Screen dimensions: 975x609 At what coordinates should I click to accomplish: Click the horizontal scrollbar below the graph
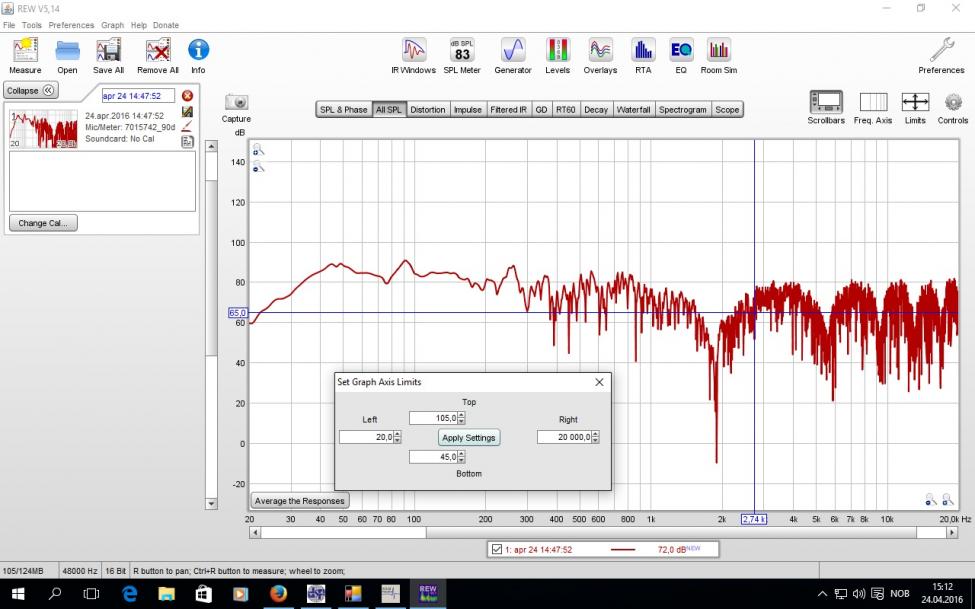pyautogui.click(x=600, y=533)
